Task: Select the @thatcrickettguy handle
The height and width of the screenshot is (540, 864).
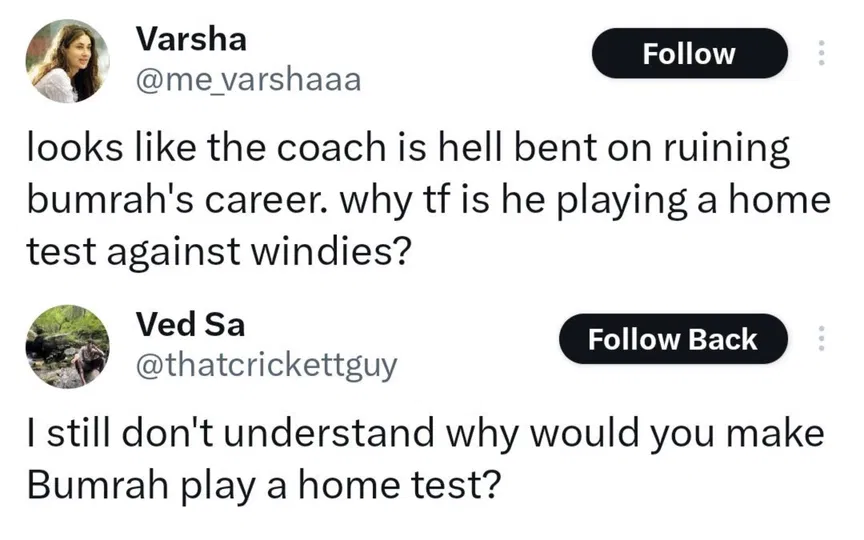Action: coord(266,366)
